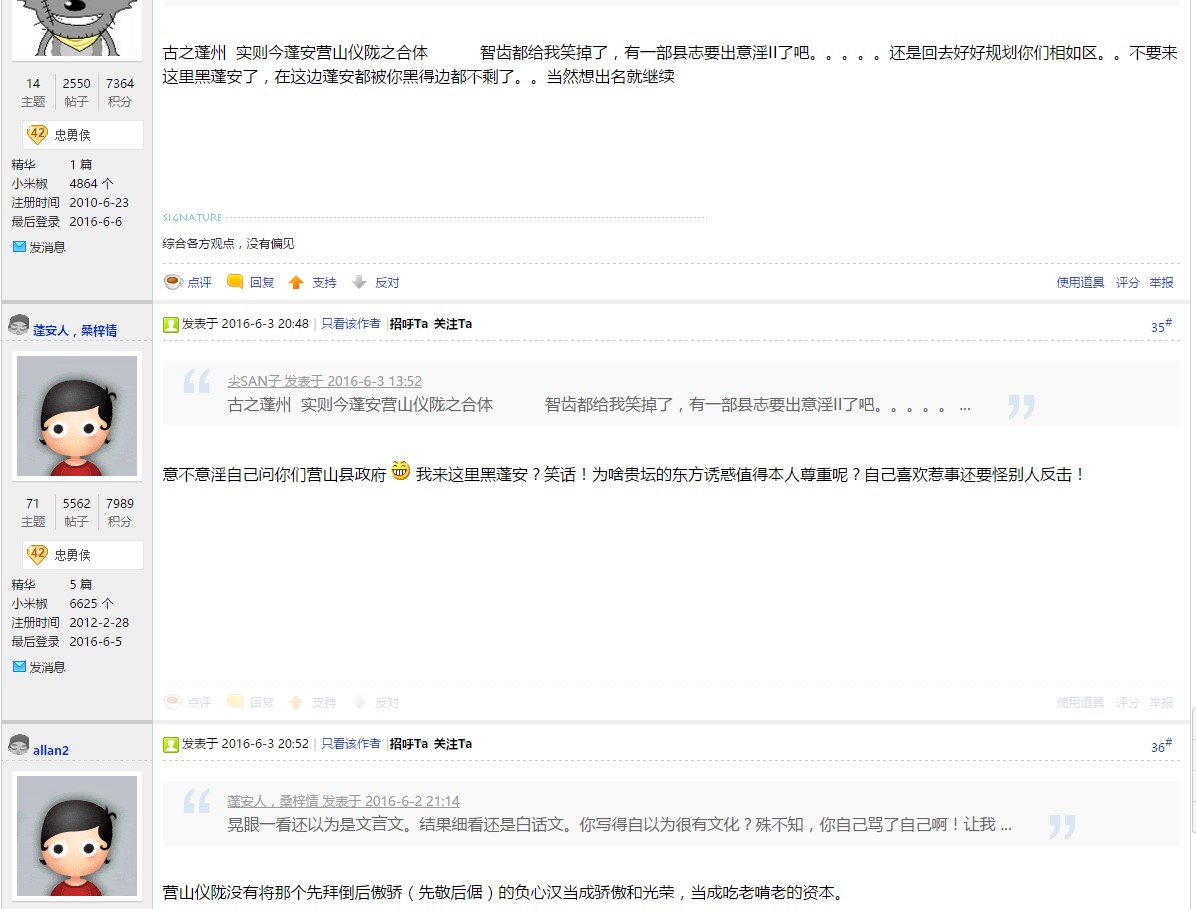Click 关注Ta on post 36
This screenshot has height=909, width=1196.
tap(453, 744)
